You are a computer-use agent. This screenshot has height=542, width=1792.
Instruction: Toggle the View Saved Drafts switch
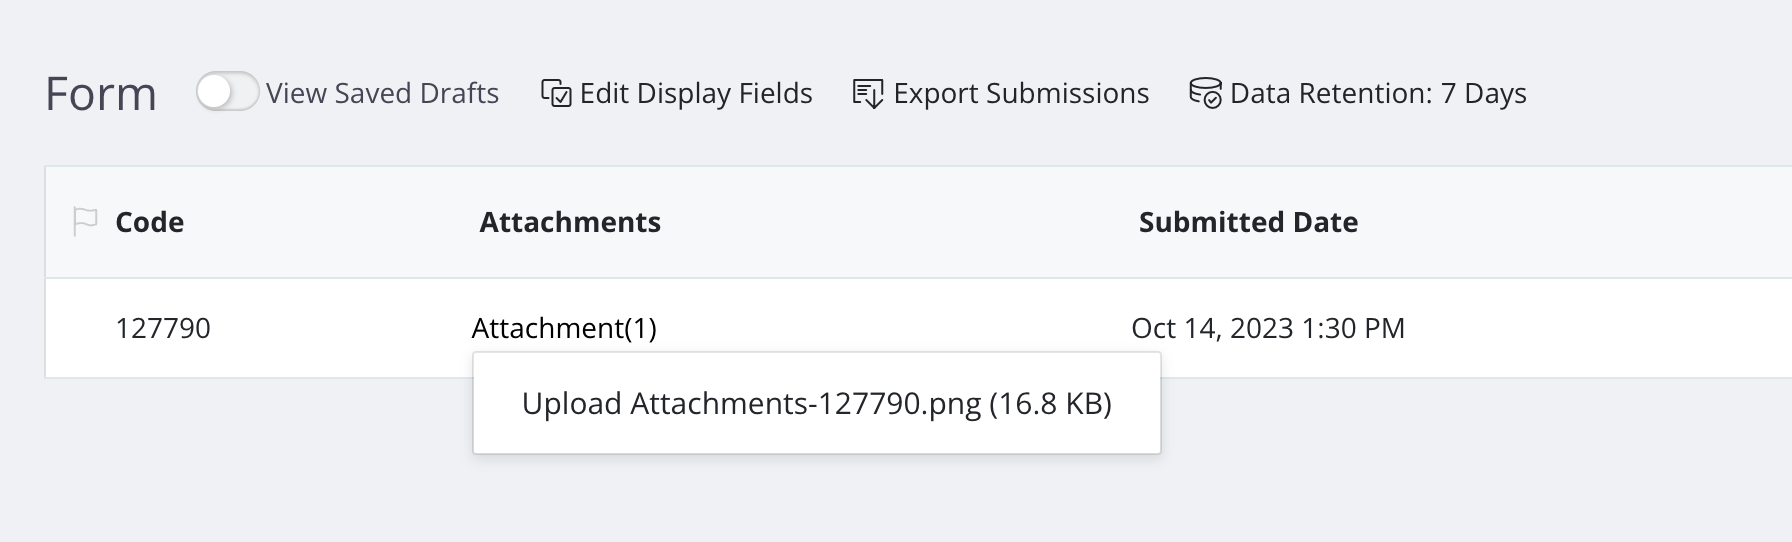click(x=227, y=93)
